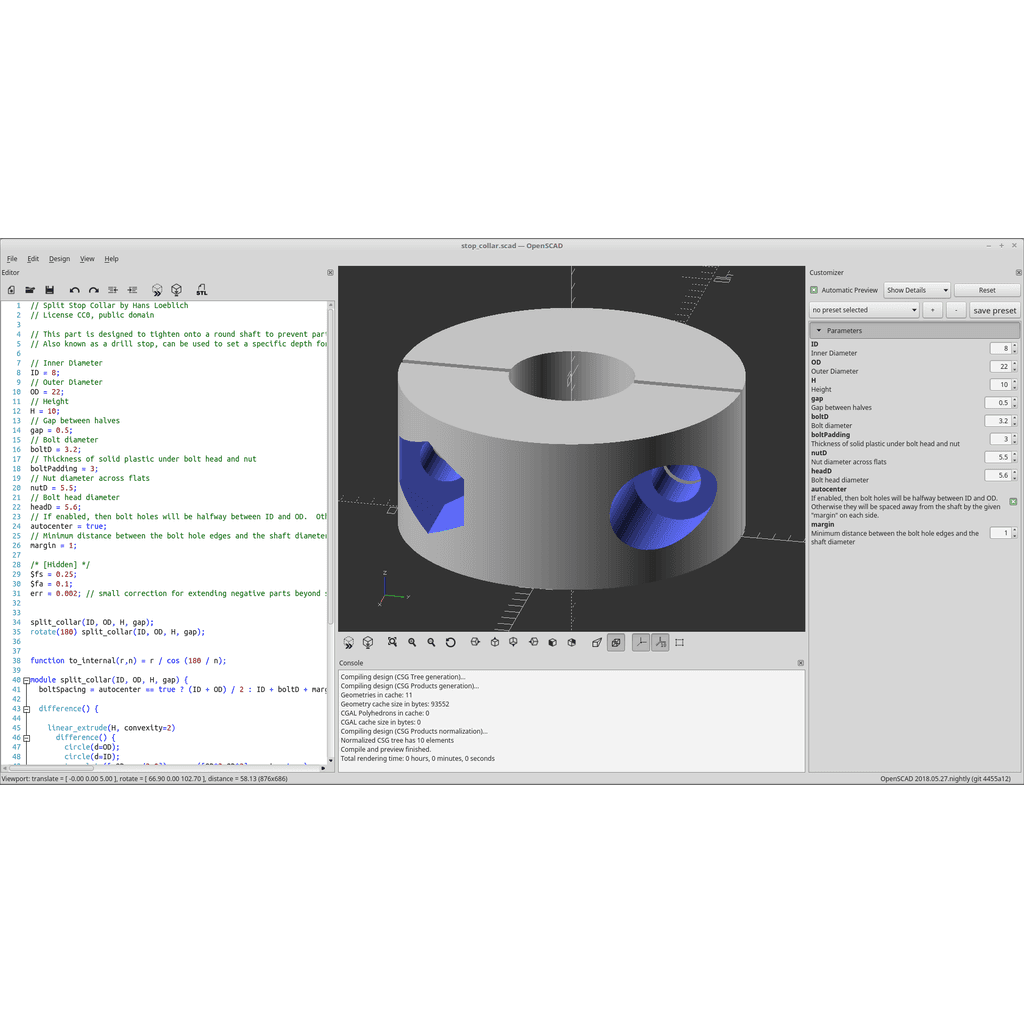Viewport: 1024px width, 1024px height.
Task: Click Render icon in viewport toolbar
Action: point(368,643)
